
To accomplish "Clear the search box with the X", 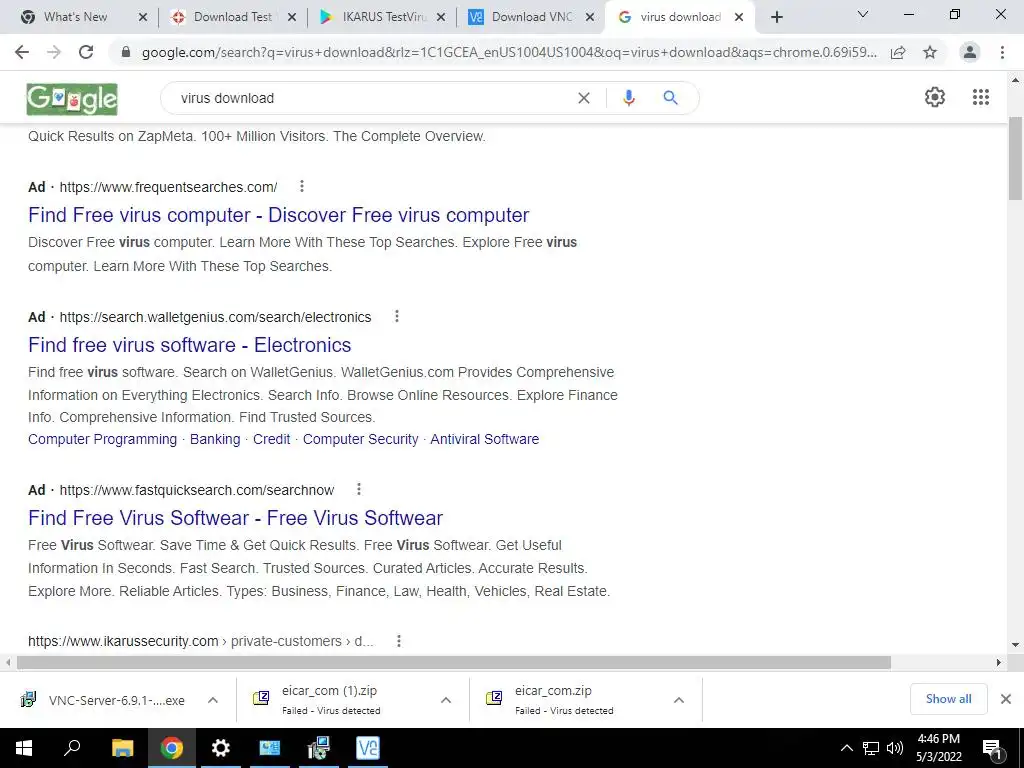I will click(584, 98).
